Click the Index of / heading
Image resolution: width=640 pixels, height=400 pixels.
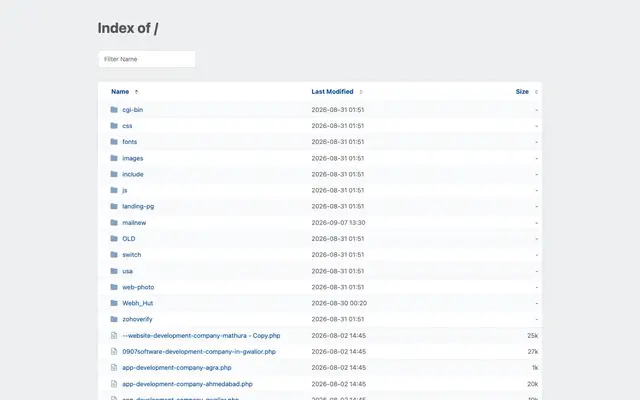(128, 28)
